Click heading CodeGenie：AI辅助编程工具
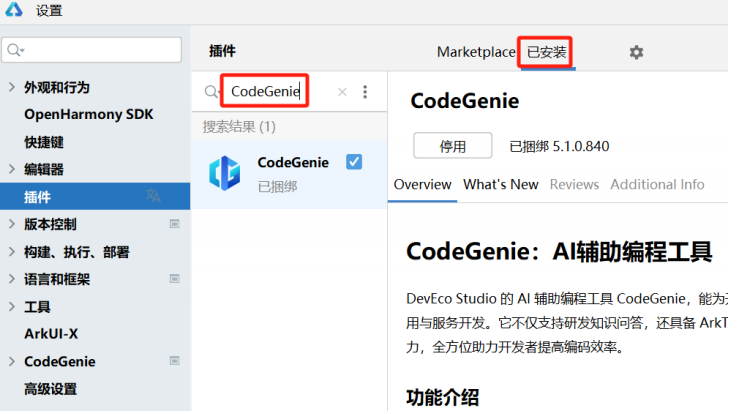Image resolution: width=751 pixels, height=414 pixels. [x=559, y=252]
